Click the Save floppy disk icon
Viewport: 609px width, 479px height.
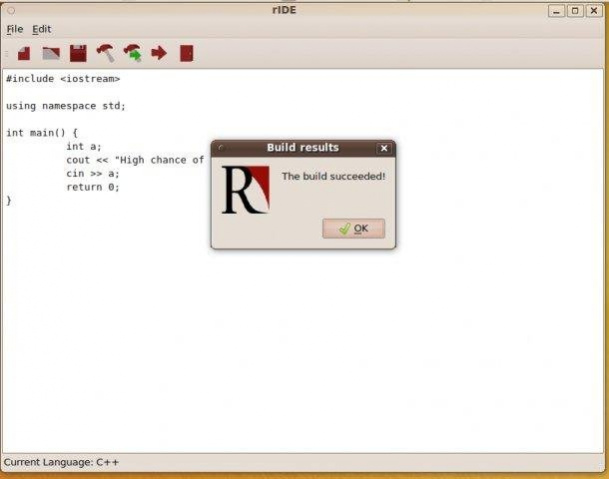[x=78, y=53]
